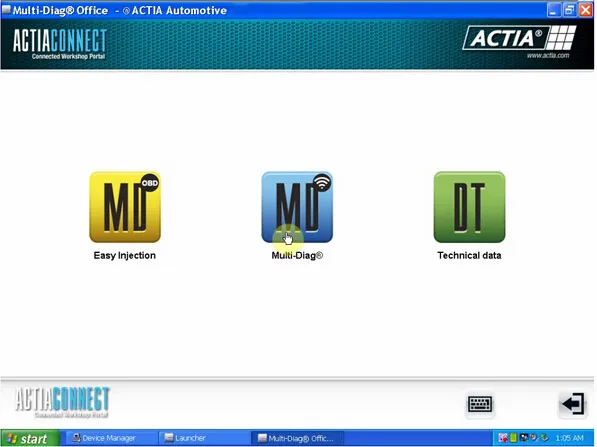This screenshot has width=597, height=447.
Task: Click the window title bar application icon
Action: click(x=6, y=10)
